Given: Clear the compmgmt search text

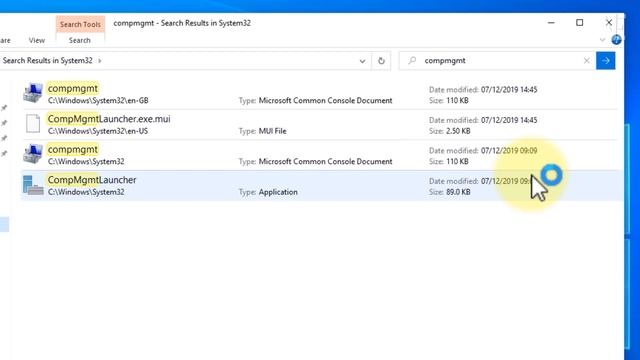Looking at the screenshot, I should (587, 61).
